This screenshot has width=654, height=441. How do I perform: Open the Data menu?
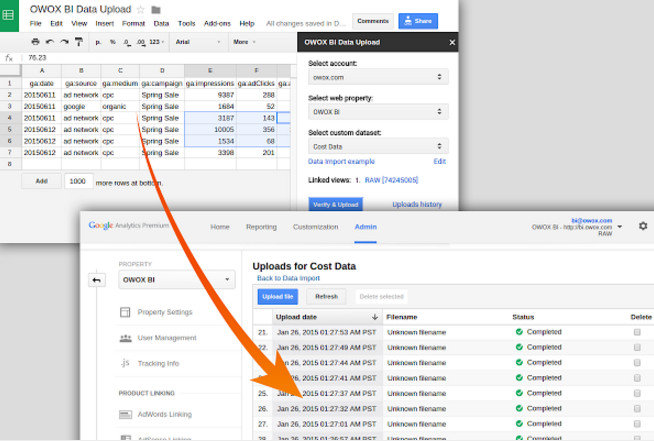pos(161,23)
